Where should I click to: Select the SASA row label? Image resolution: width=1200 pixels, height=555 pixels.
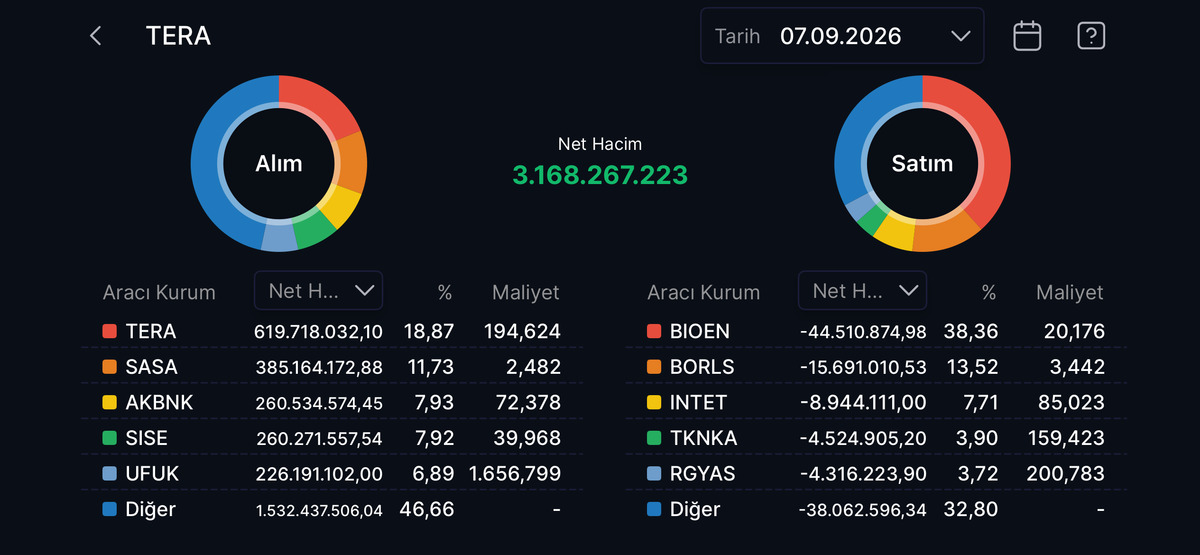pos(152,367)
